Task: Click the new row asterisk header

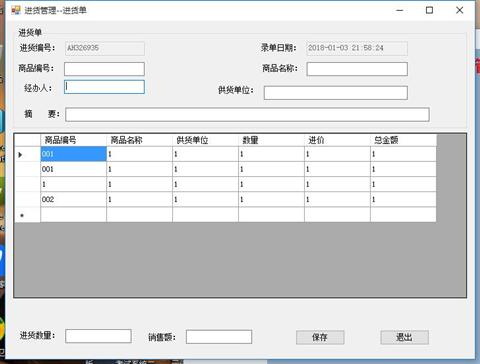Action: pos(27,215)
